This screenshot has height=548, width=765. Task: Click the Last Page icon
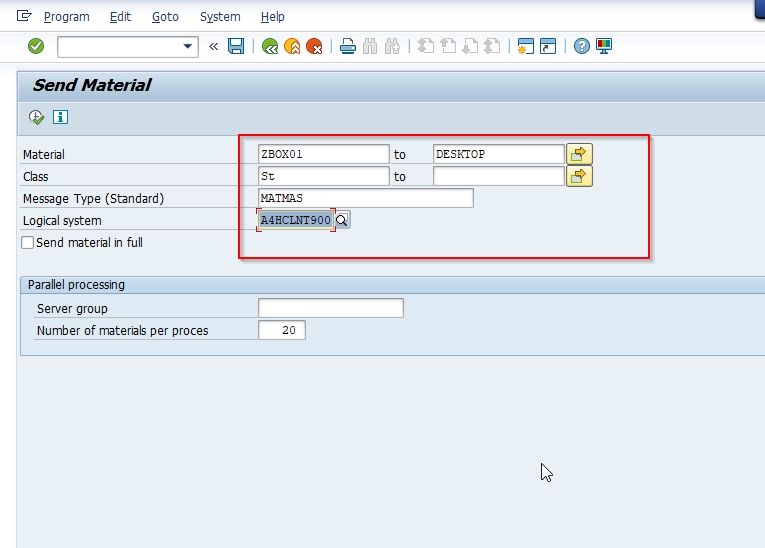click(x=492, y=46)
